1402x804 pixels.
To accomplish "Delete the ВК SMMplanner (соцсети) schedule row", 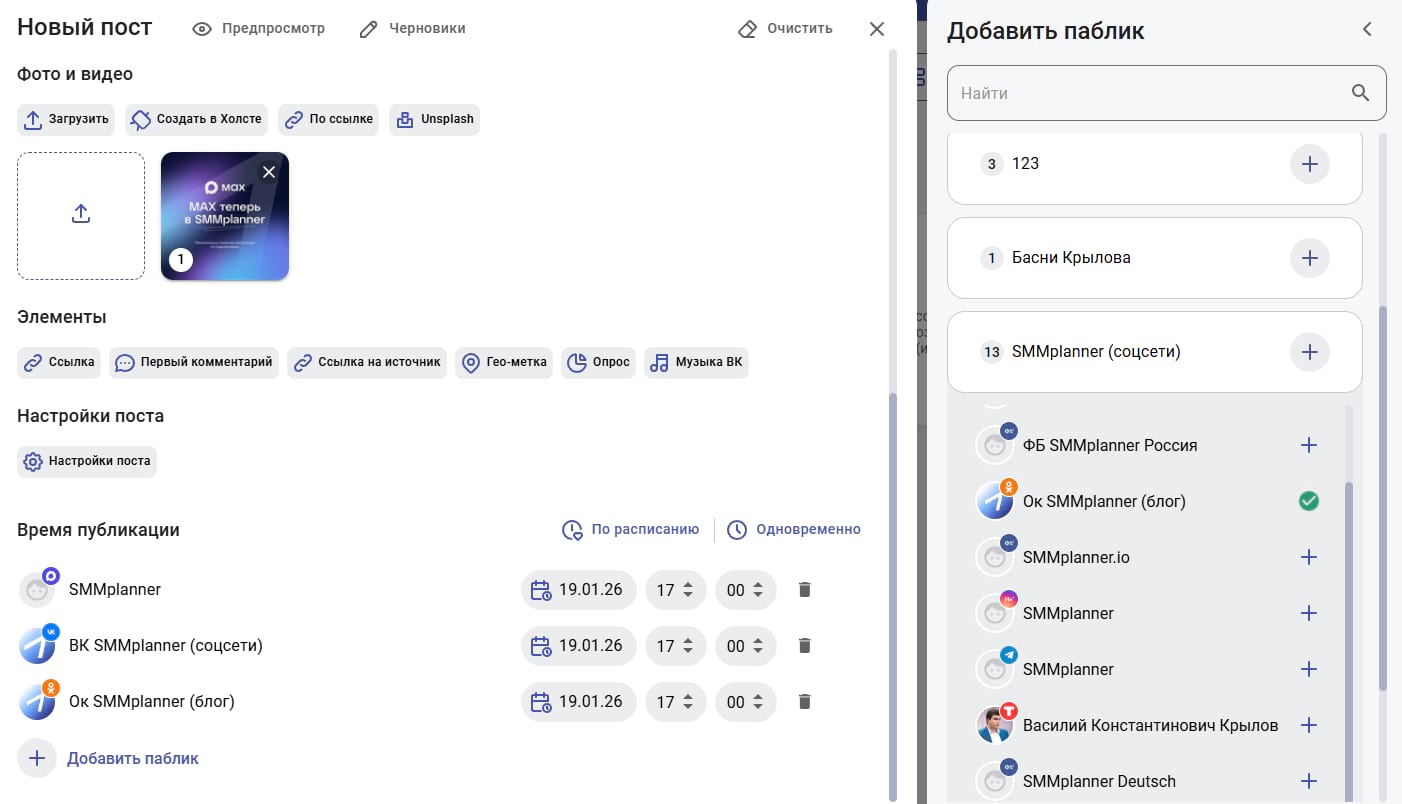I will 804,646.
